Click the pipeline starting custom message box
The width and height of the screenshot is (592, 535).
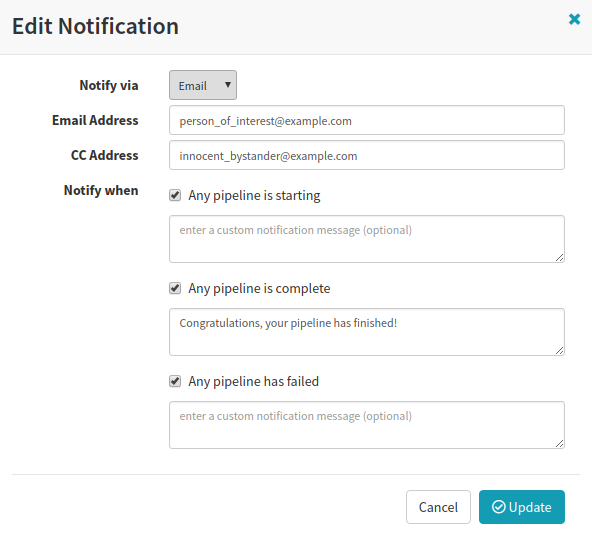(x=367, y=239)
